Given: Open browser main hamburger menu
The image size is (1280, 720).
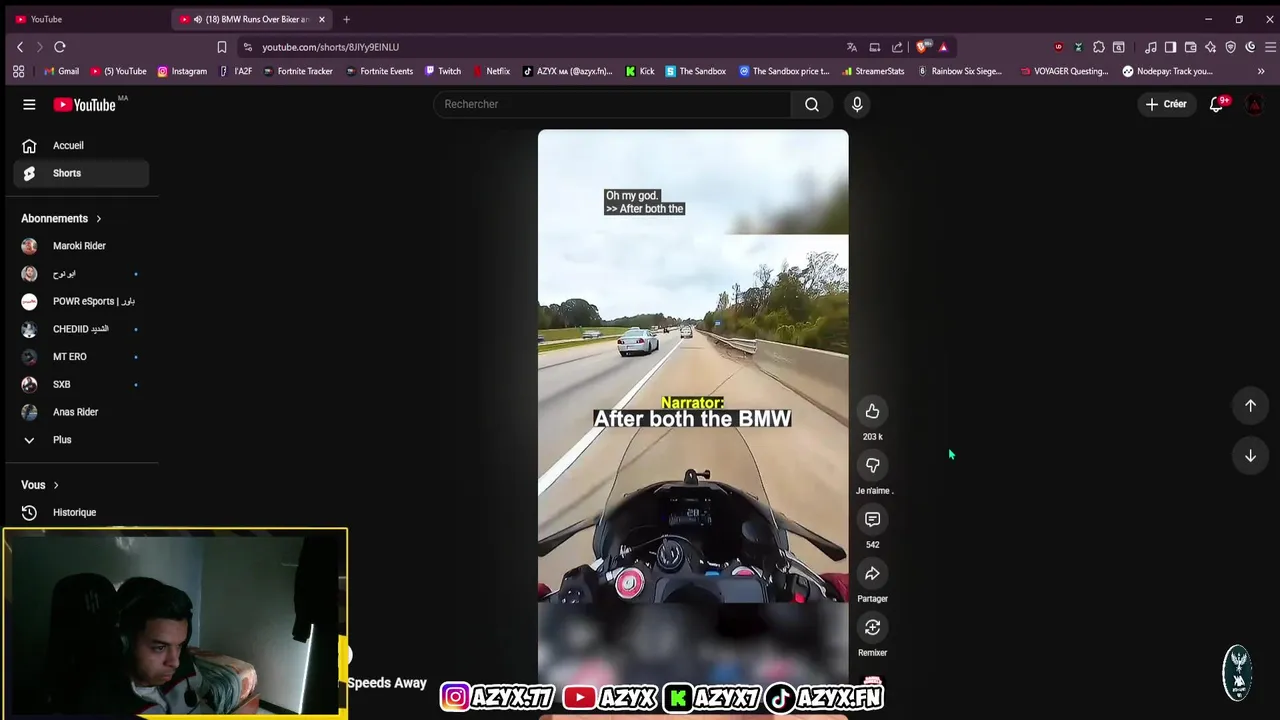Looking at the screenshot, I should [x=1271, y=47].
